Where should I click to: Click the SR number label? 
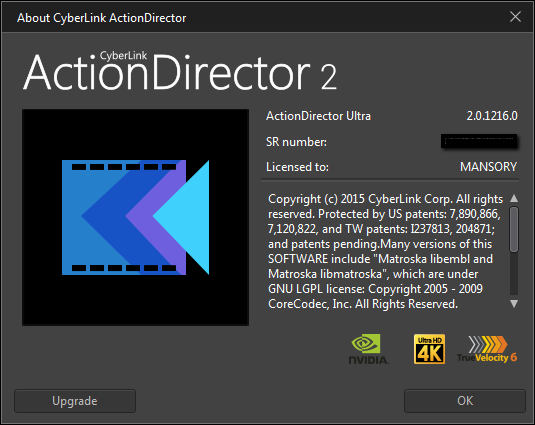pyautogui.click(x=296, y=142)
